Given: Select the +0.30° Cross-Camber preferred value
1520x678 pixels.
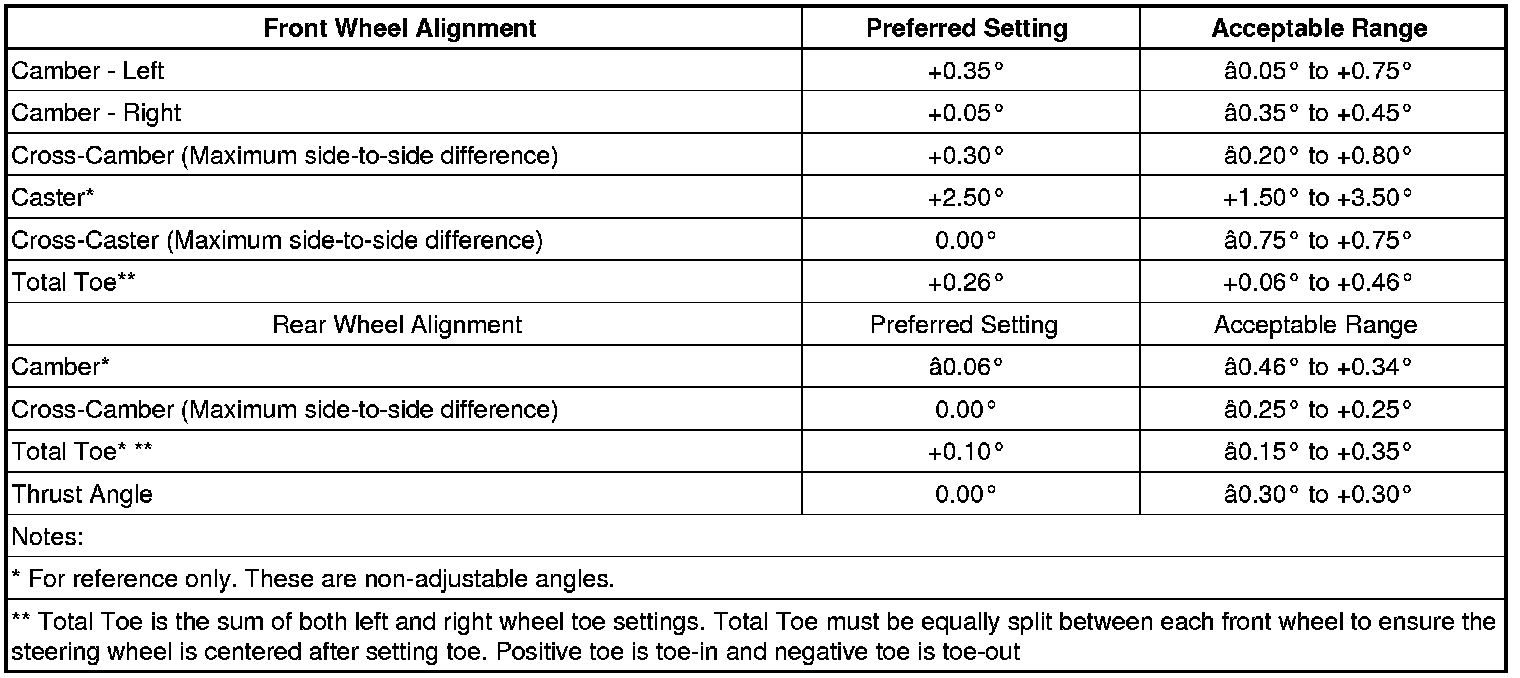Looking at the screenshot, I should click(x=965, y=156).
